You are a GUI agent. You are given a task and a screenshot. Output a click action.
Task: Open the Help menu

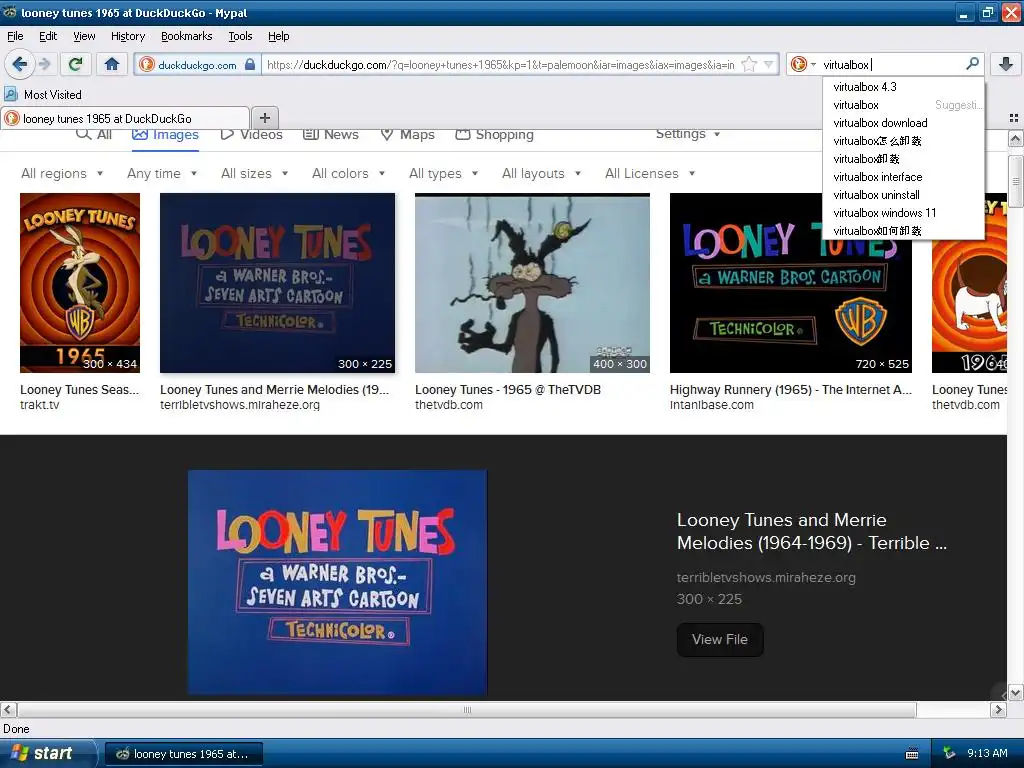278,36
